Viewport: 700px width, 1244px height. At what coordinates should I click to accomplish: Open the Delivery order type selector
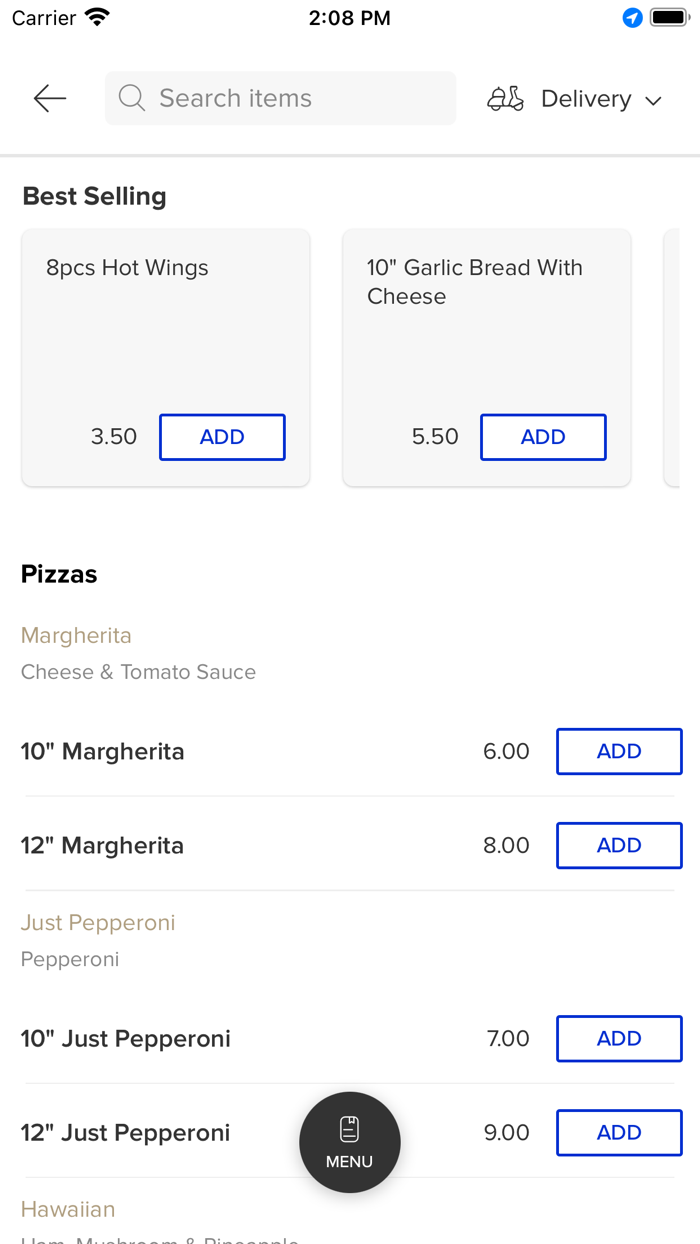(x=586, y=99)
